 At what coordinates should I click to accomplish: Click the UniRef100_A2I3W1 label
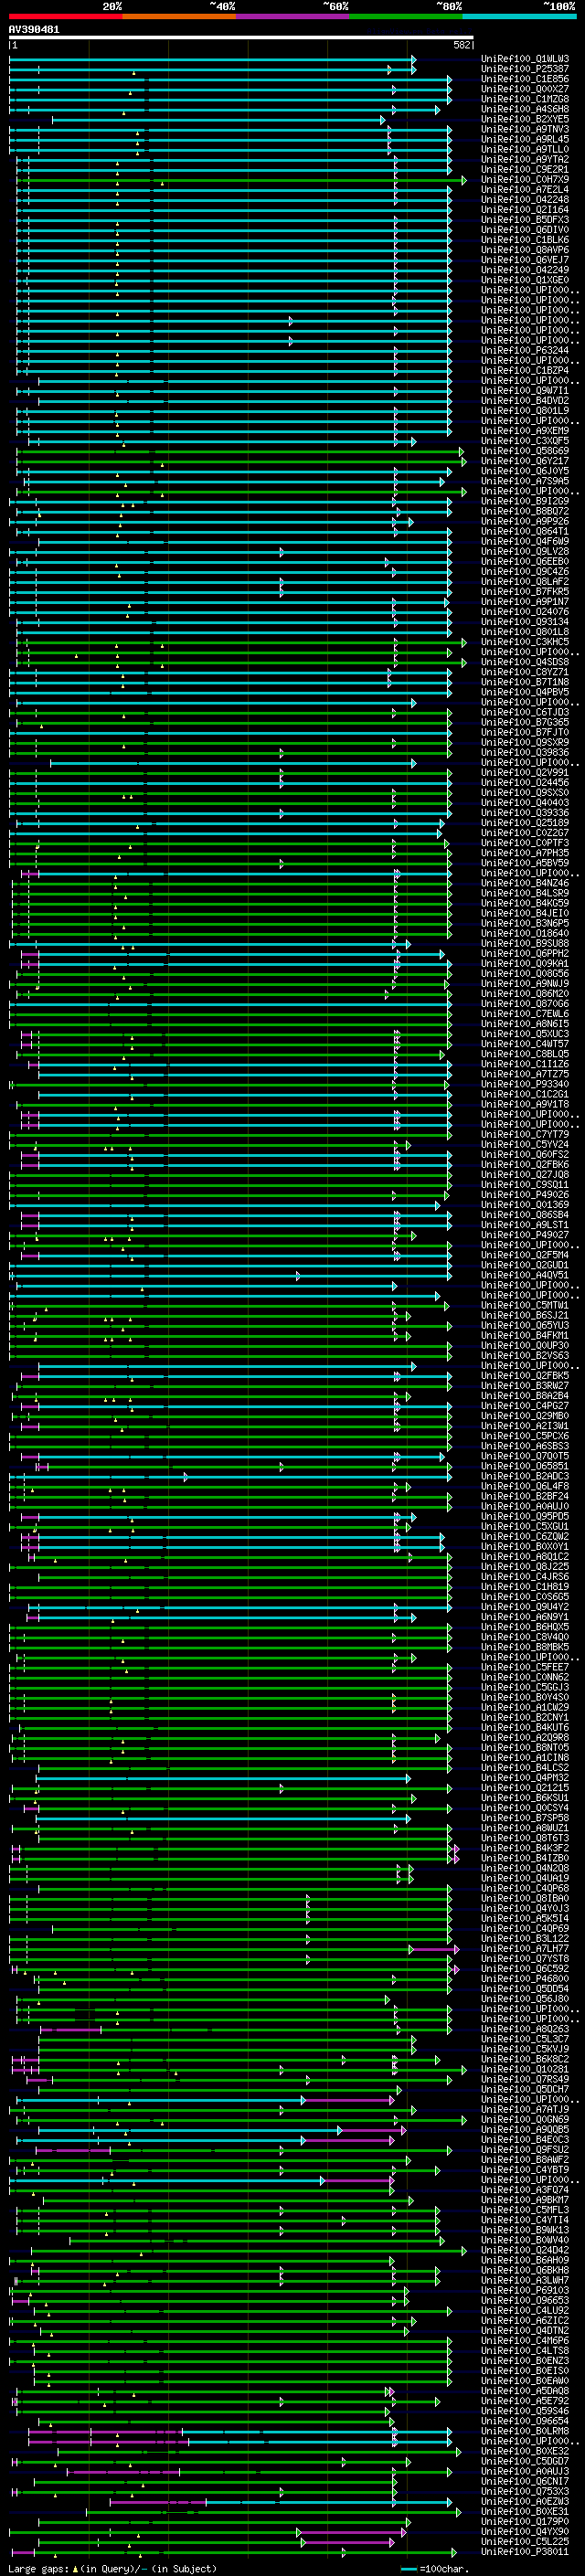(x=525, y=1425)
